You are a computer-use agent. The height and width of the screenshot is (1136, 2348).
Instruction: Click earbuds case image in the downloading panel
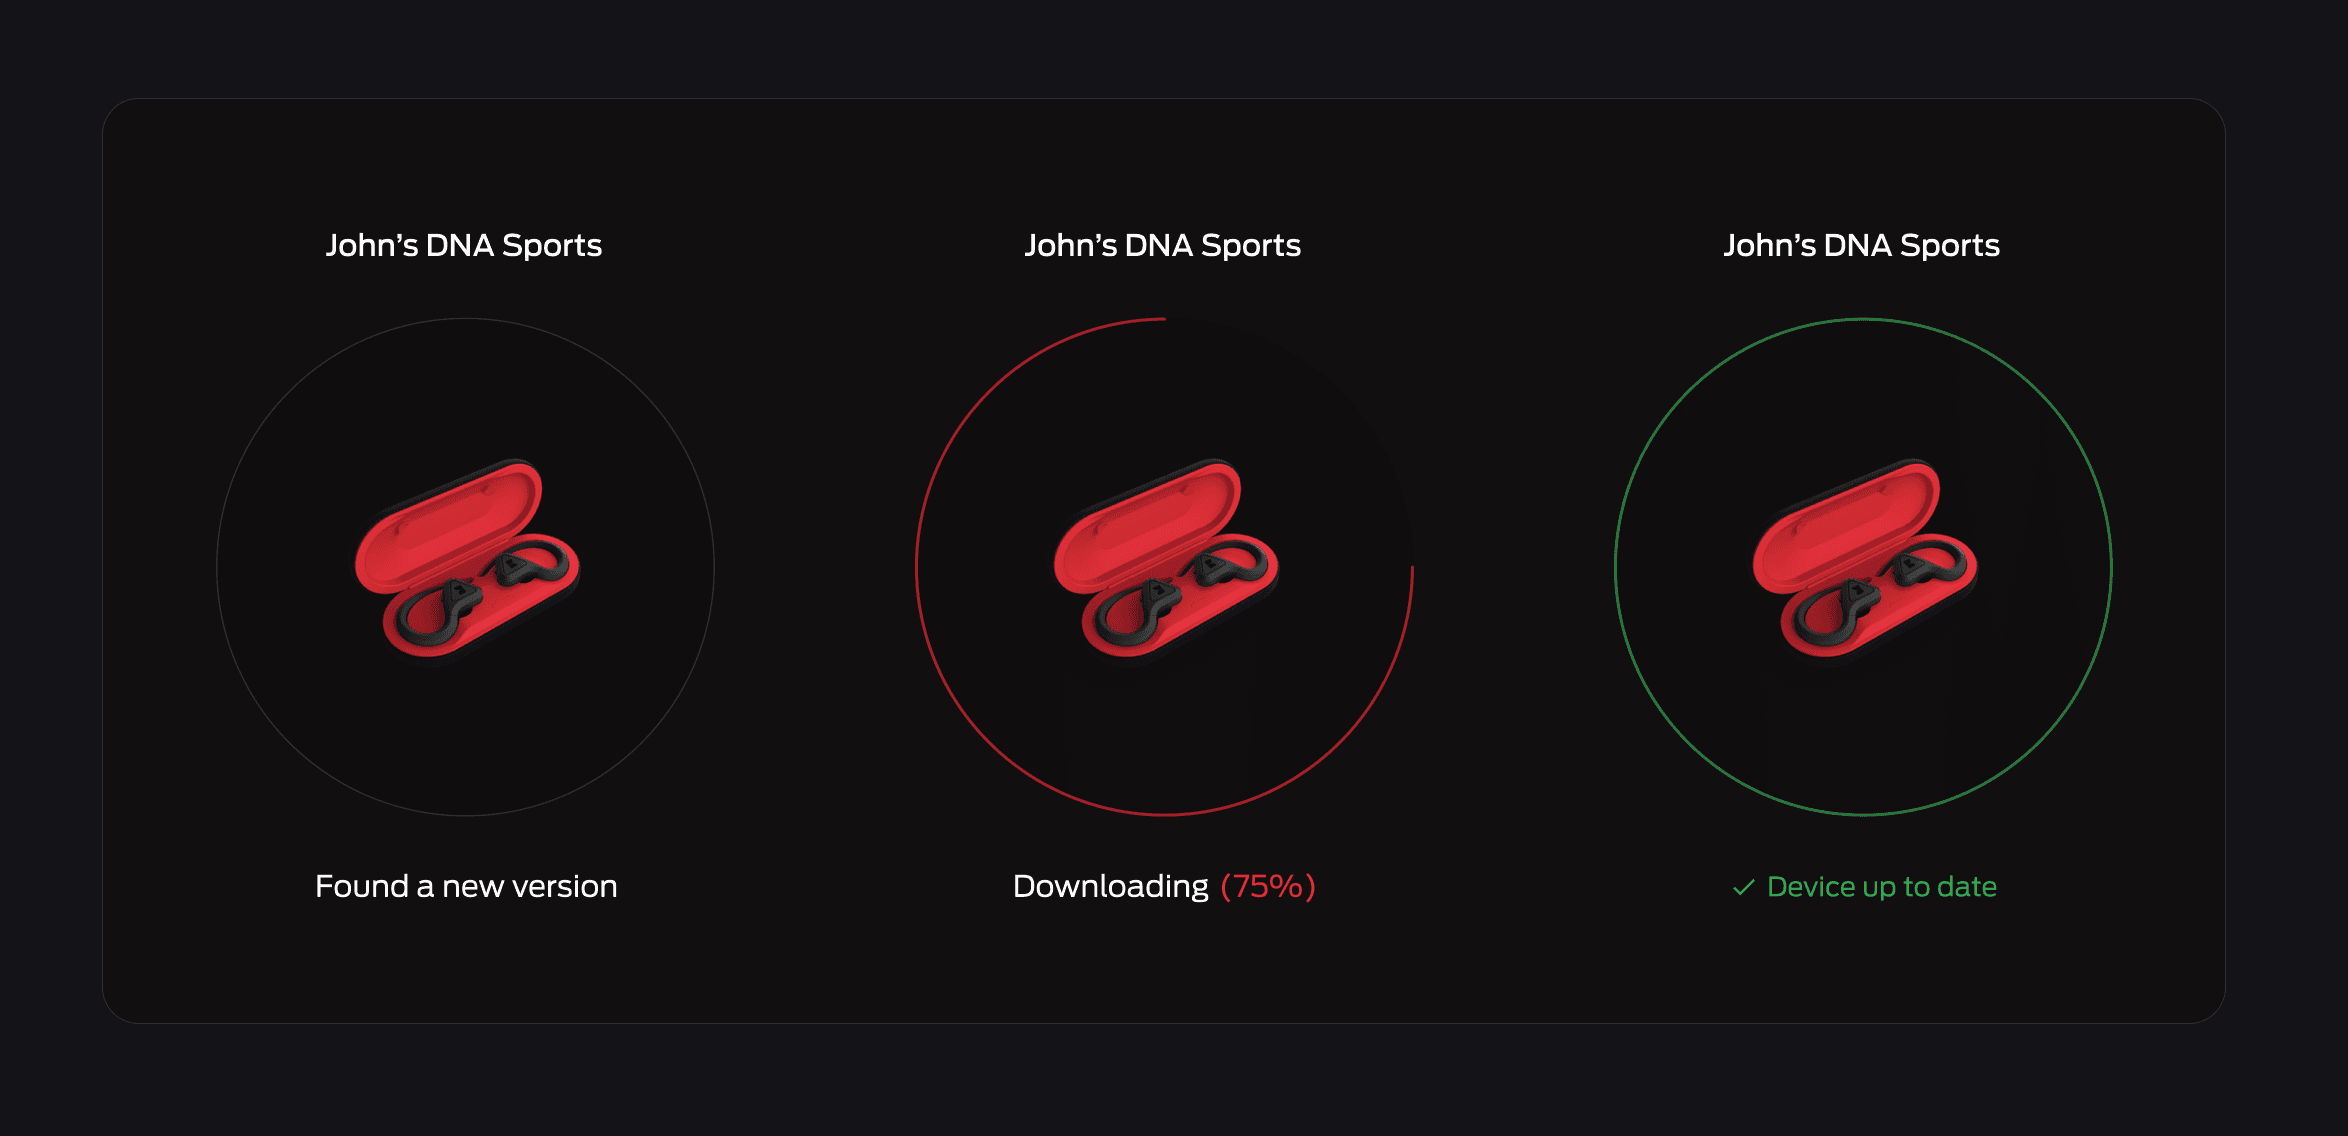click(x=1165, y=560)
